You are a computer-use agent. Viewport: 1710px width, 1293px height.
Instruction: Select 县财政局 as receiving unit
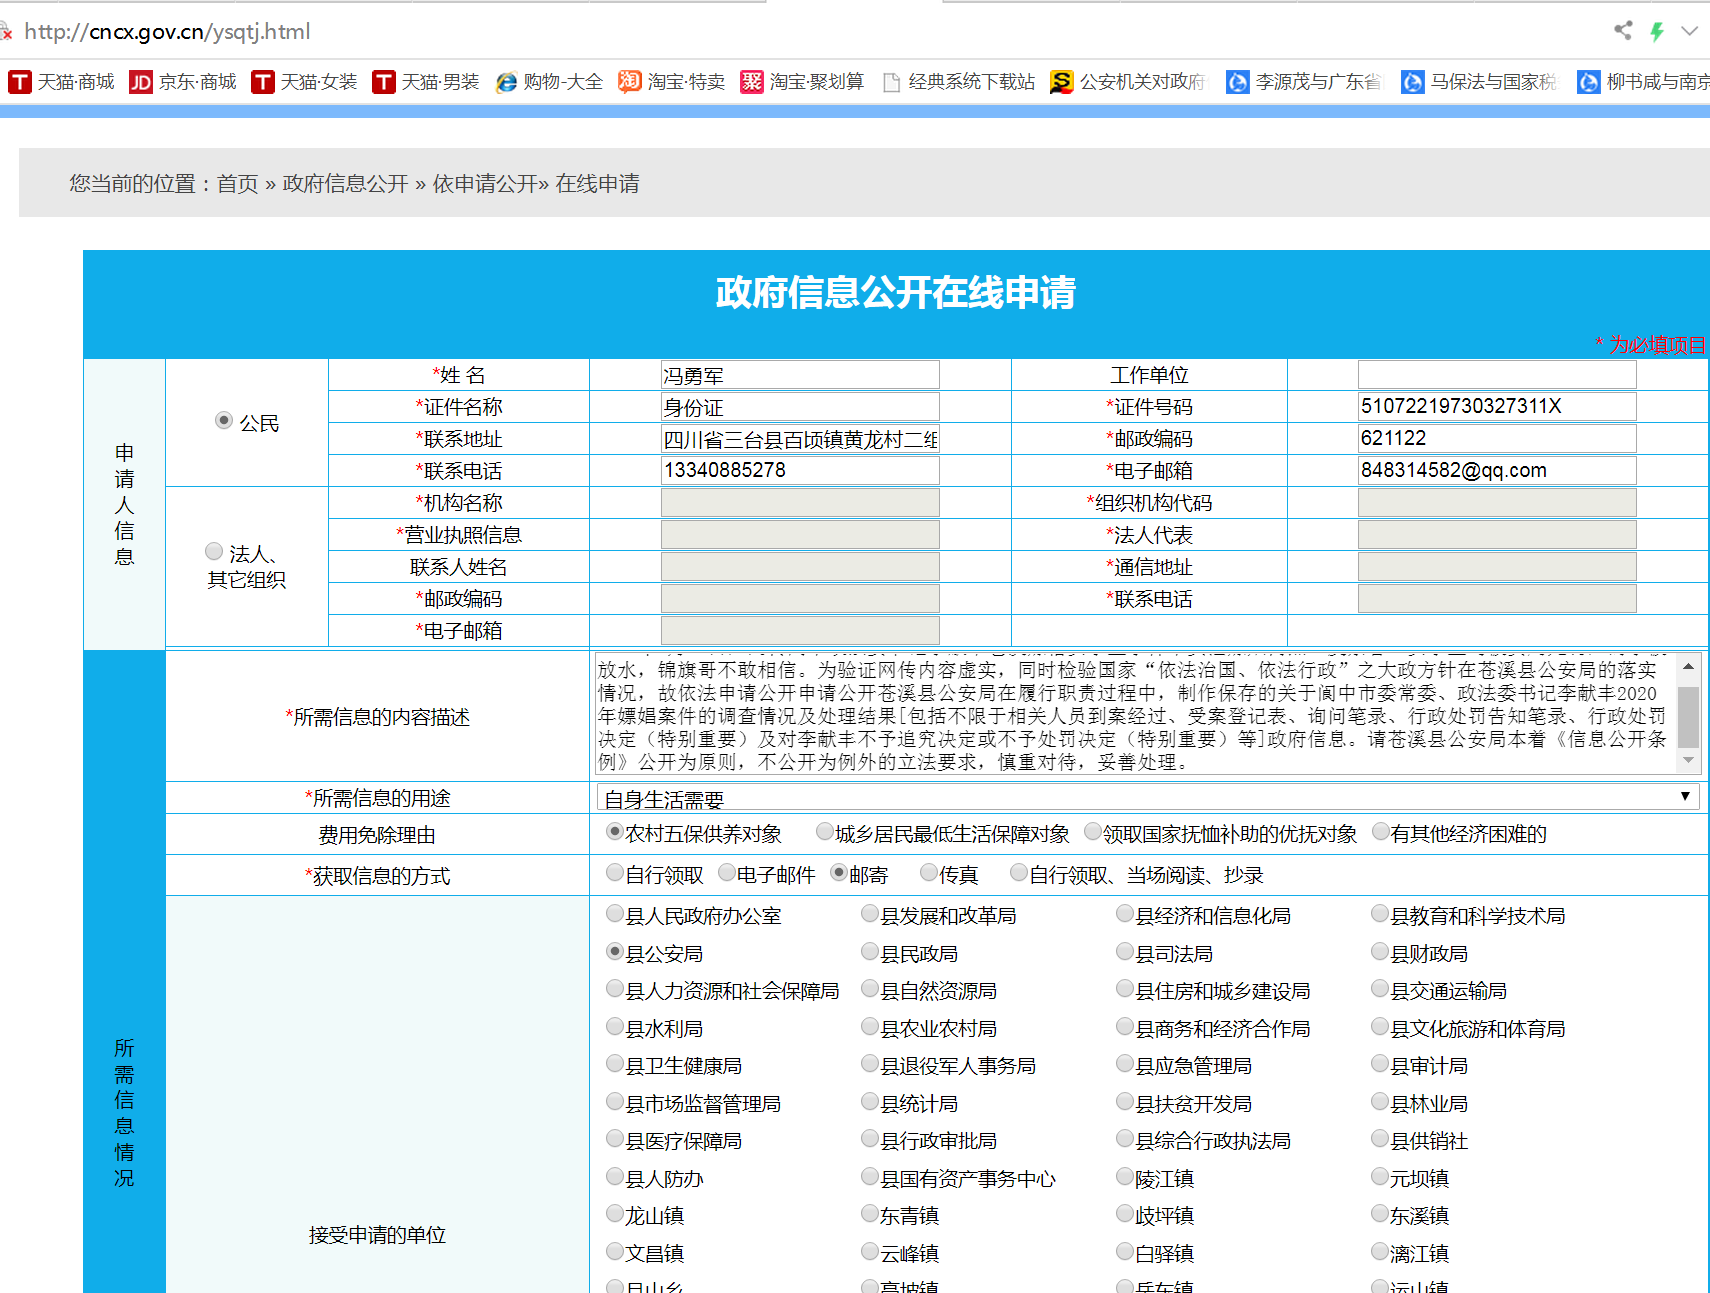coord(1380,952)
